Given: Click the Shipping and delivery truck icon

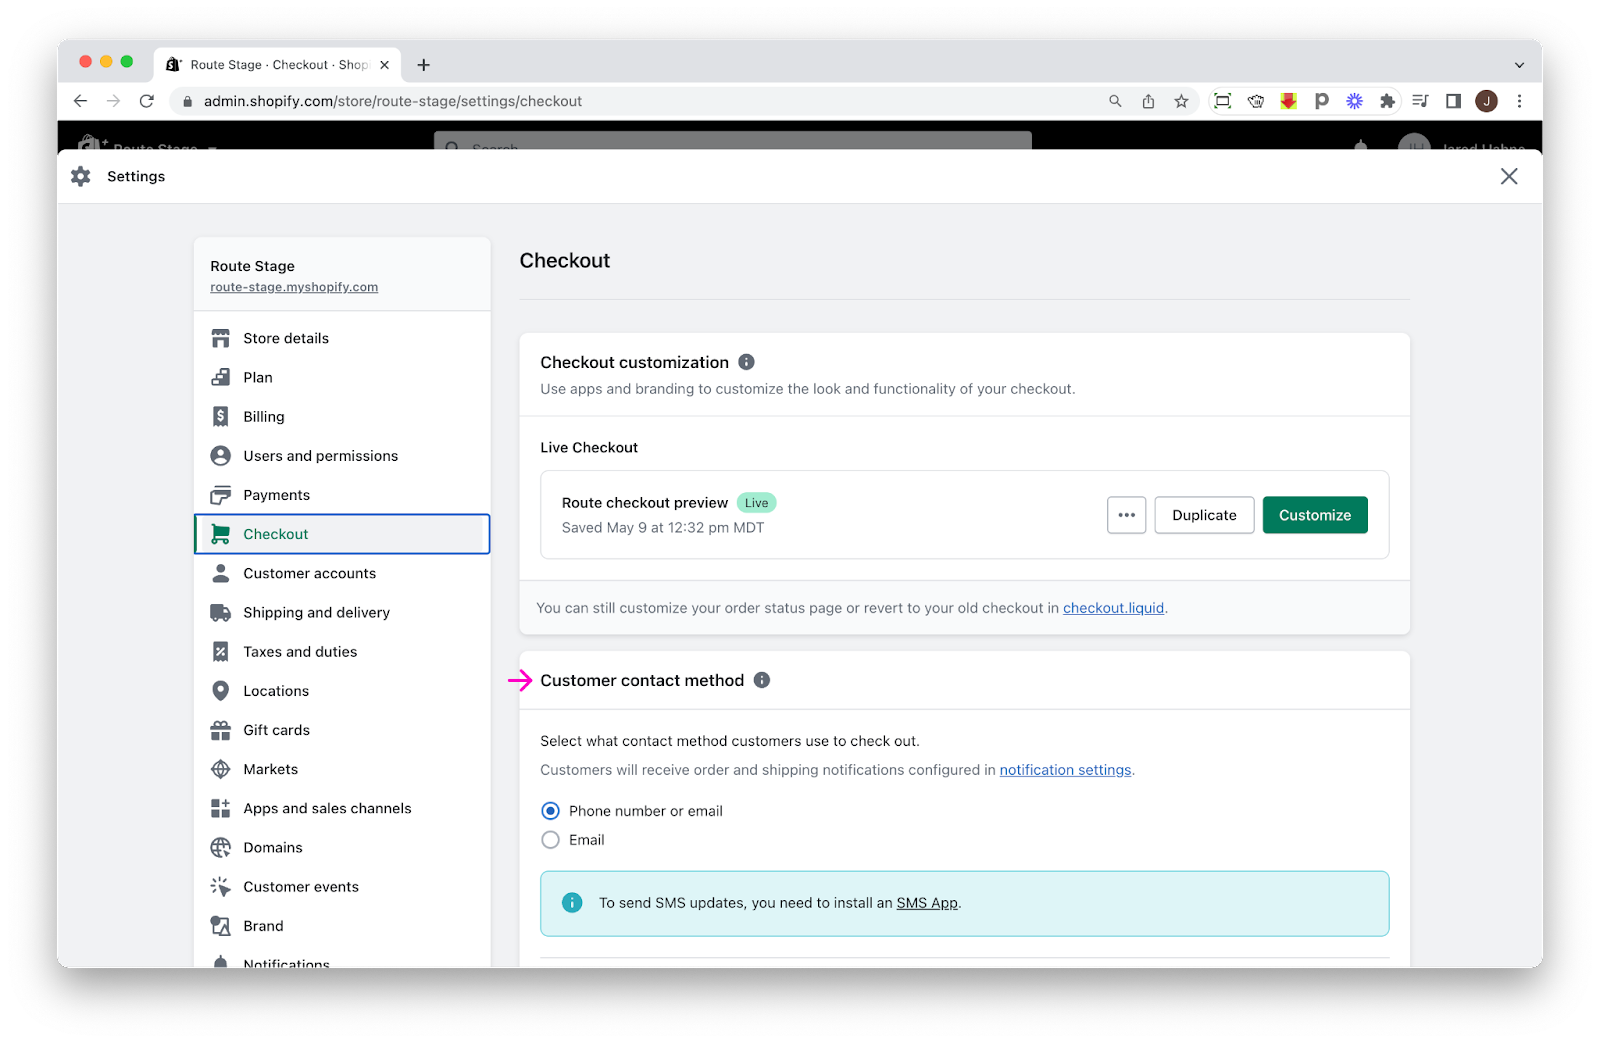Looking at the screenshot, I should [220, 612].
